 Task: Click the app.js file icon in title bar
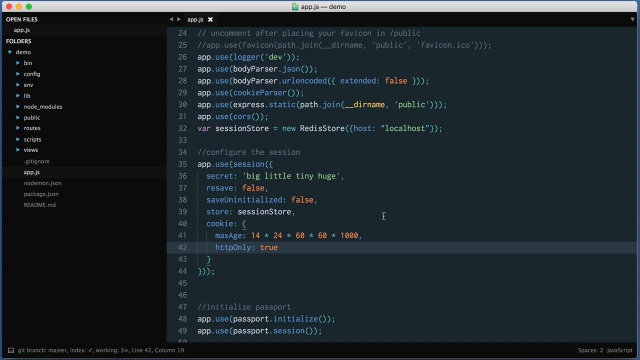pyautogui.click(x=295, y=7)
